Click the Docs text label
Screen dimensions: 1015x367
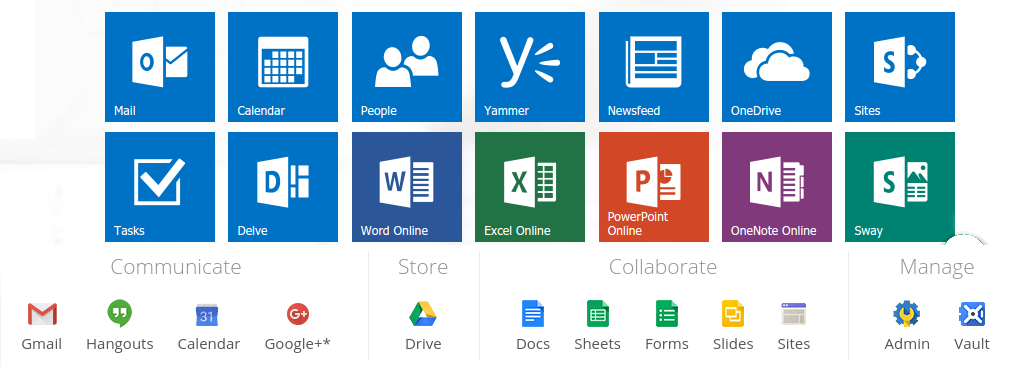(533, 344)
